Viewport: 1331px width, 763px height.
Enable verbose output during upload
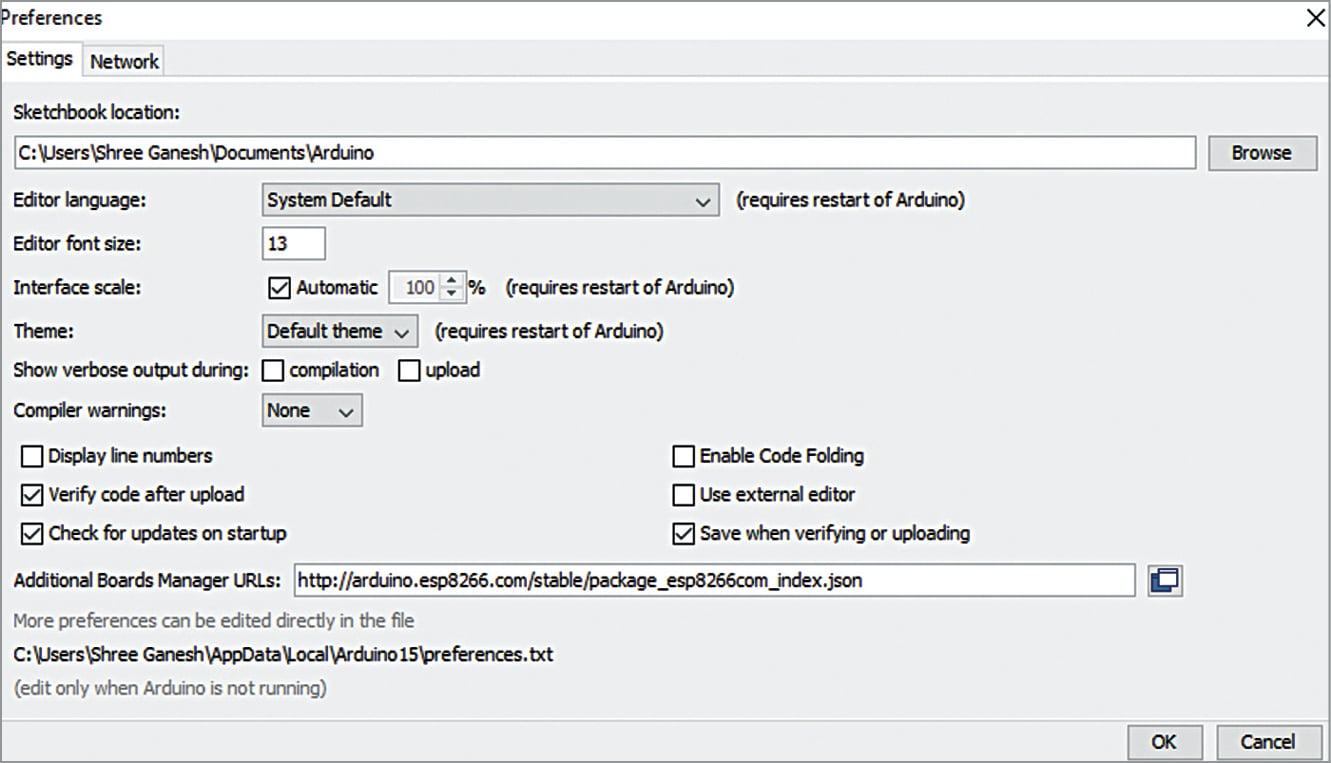coord(409,371)
